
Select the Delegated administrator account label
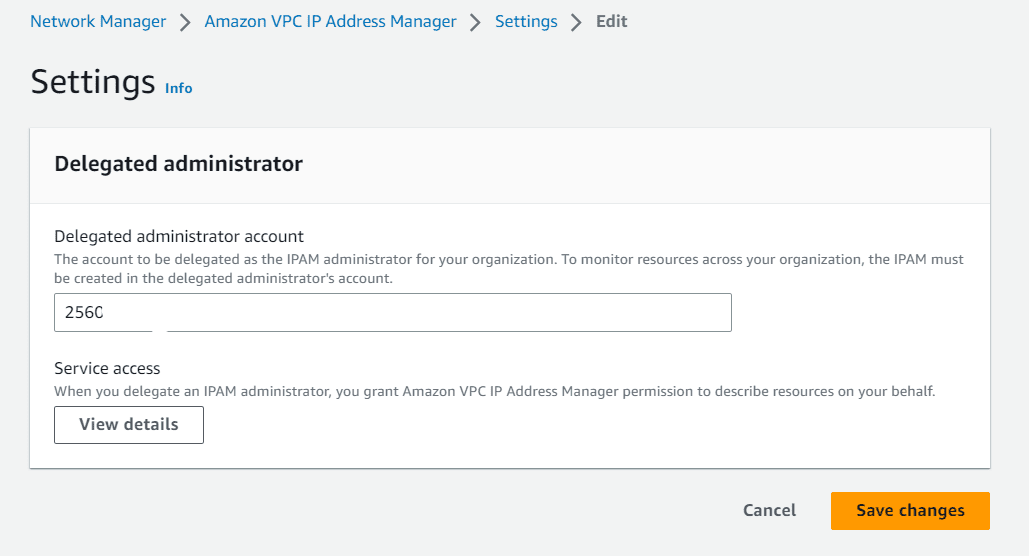point(179,236)
